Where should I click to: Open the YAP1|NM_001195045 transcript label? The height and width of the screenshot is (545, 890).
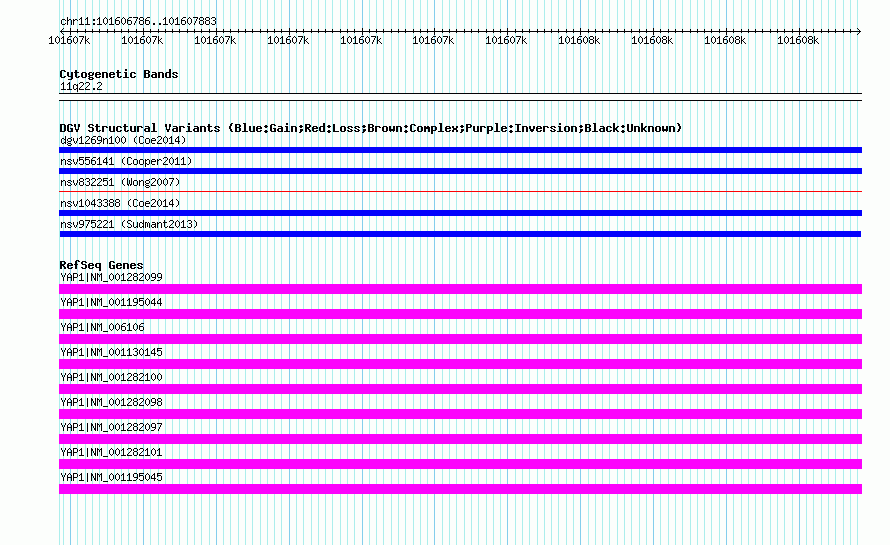click(x=111, y=477)
